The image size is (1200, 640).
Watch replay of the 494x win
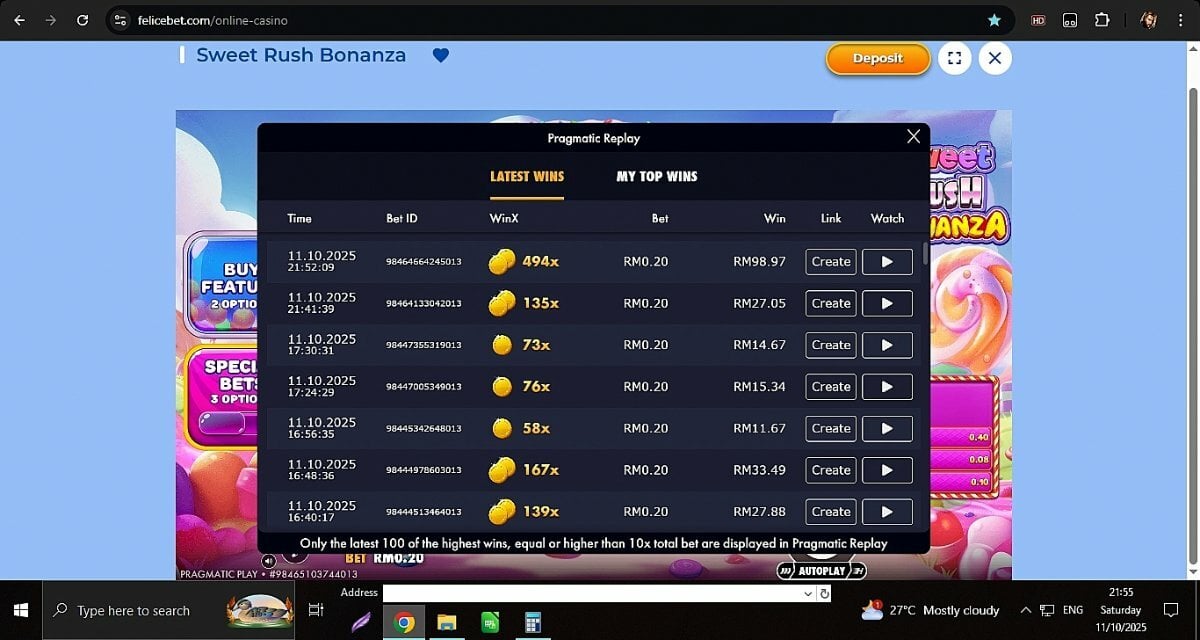click(x=886, y=262)
